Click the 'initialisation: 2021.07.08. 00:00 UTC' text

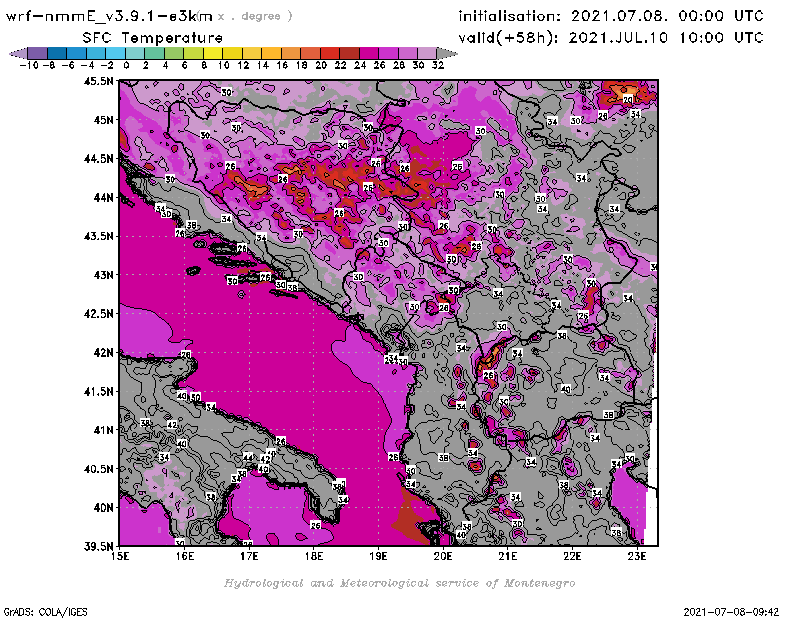611,16
